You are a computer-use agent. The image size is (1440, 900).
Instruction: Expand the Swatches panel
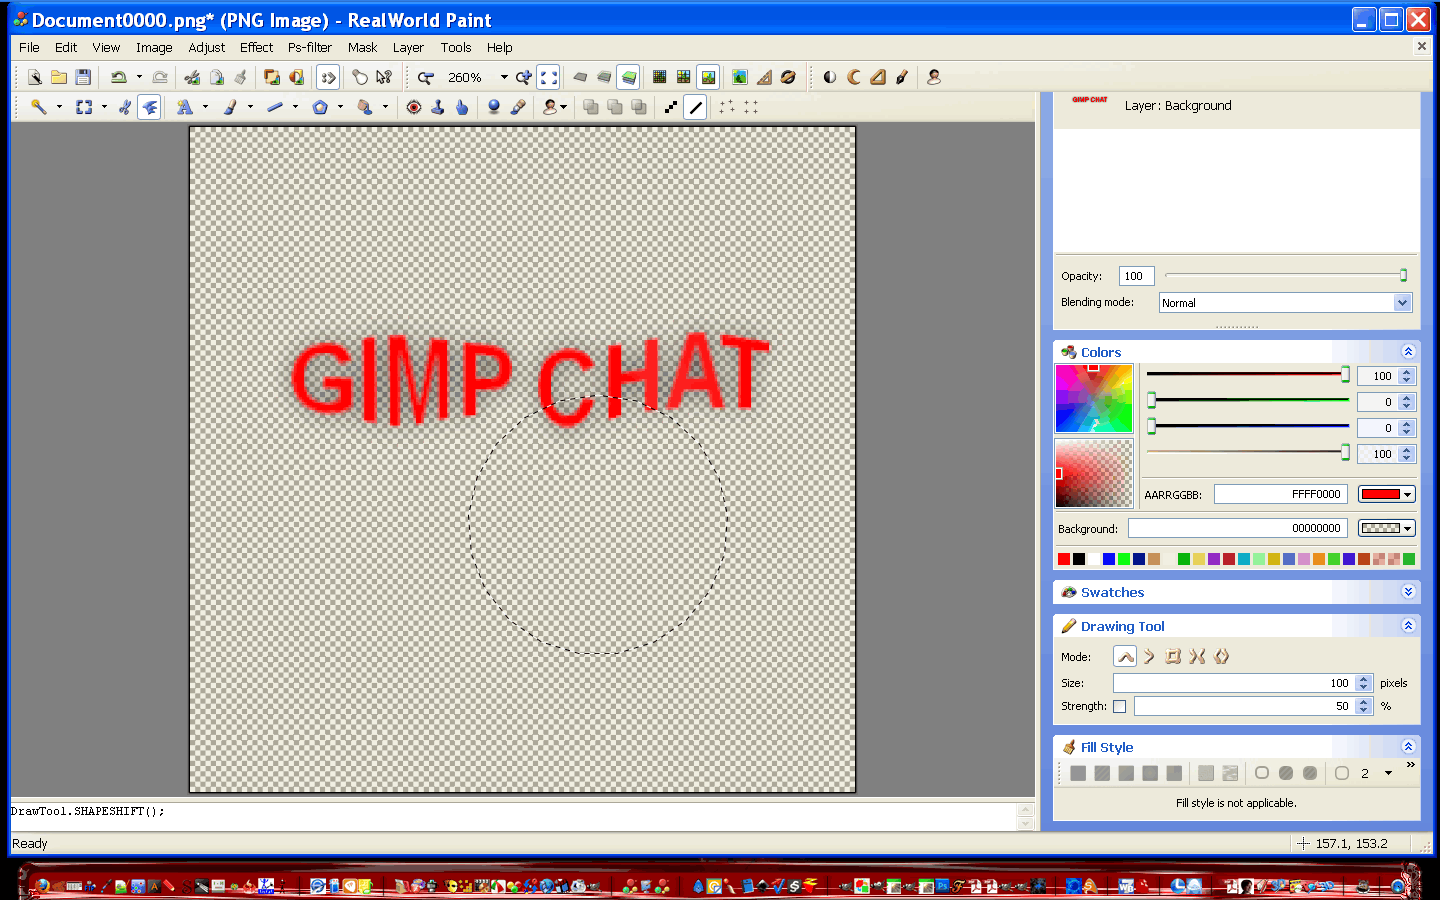click(1408, 592)
